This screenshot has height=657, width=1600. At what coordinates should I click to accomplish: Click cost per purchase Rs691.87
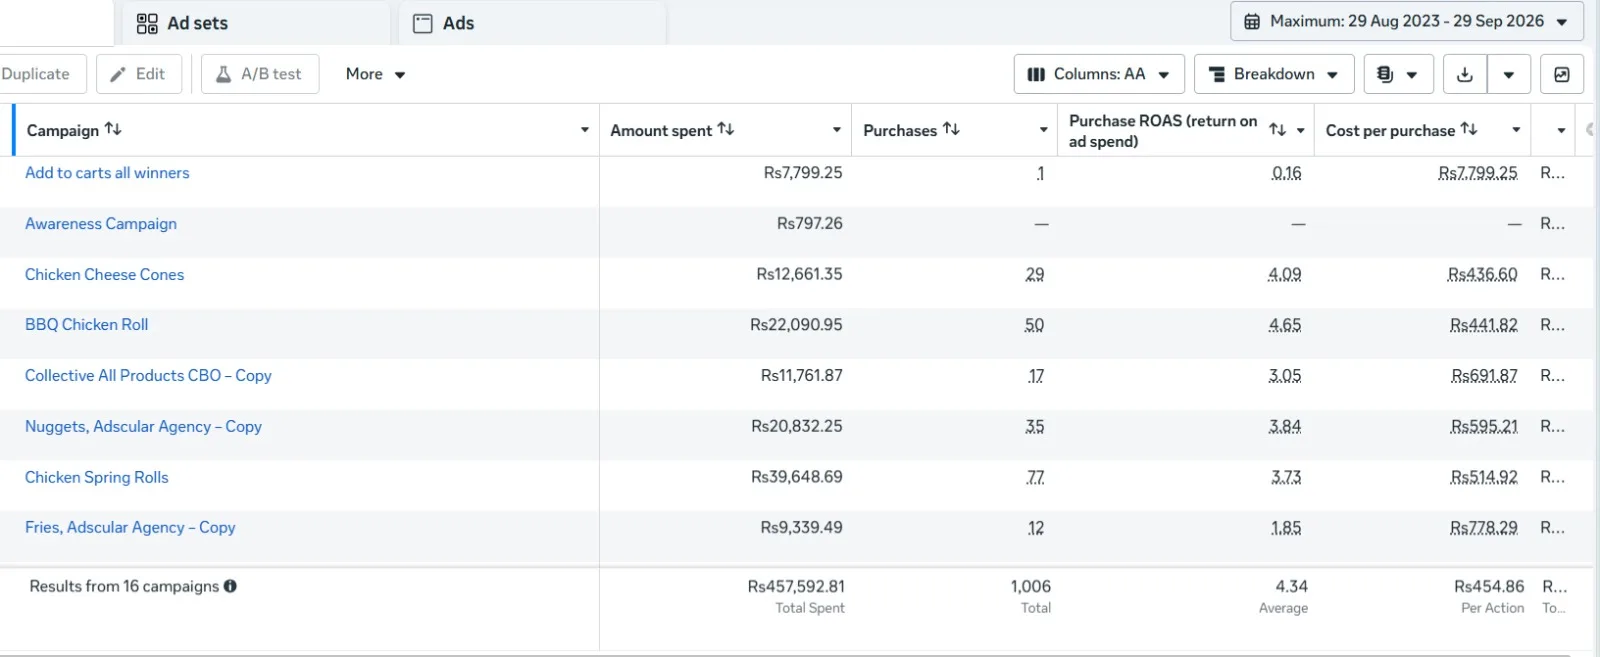(1484, 376)
